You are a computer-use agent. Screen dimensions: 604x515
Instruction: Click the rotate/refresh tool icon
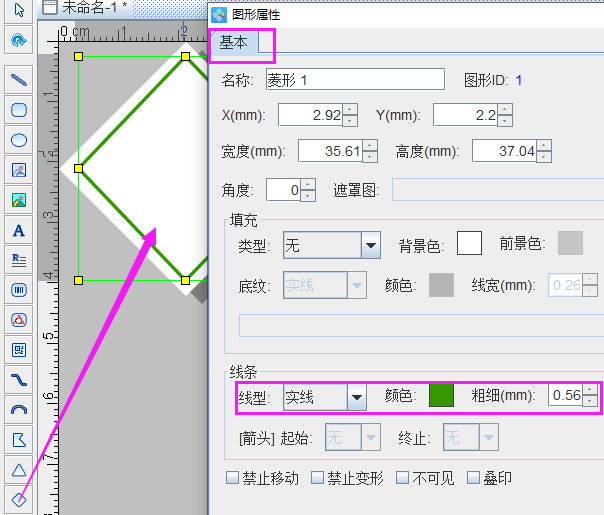click(18, 40)
